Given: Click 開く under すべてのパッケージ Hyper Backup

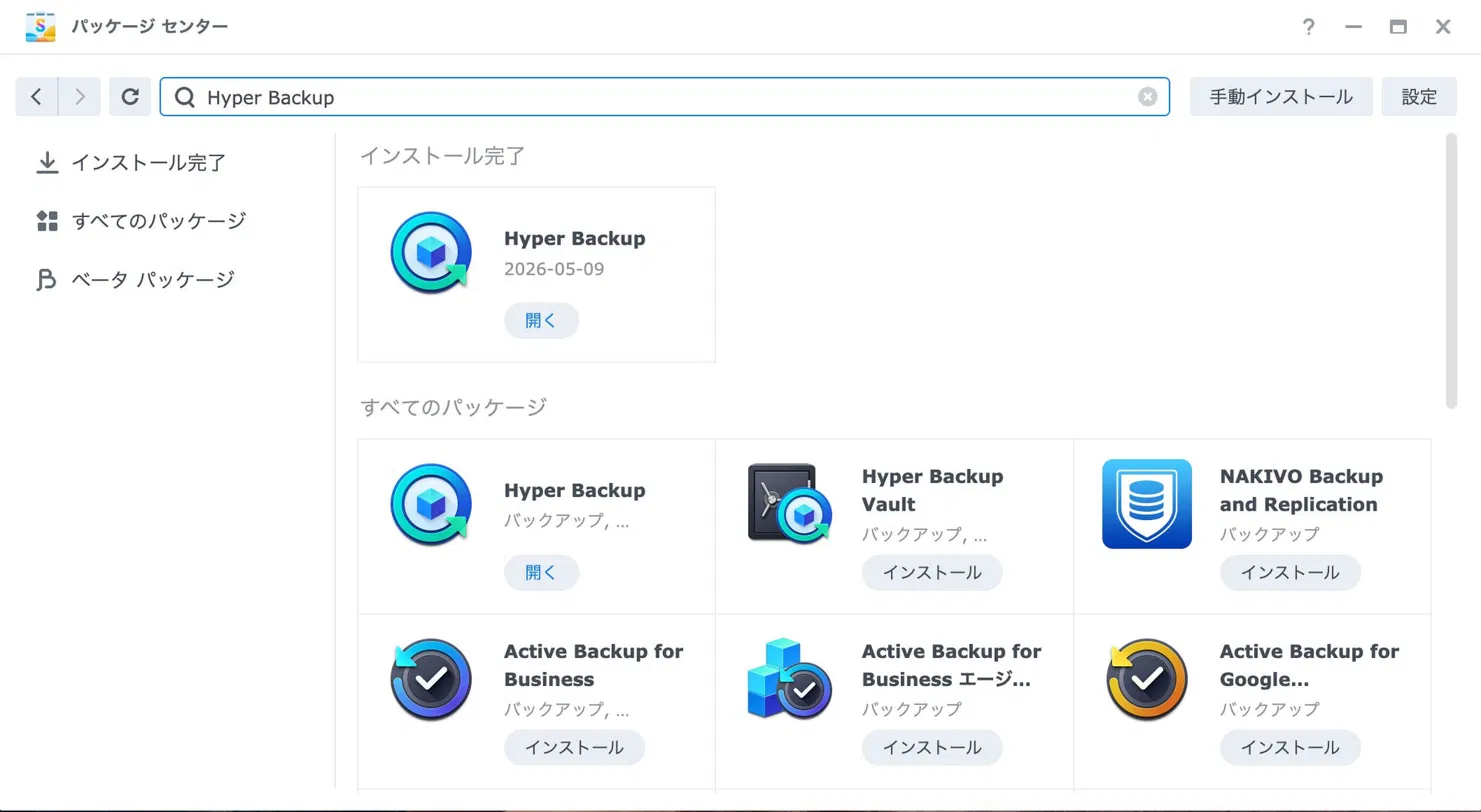Looking at the screenshot, I should click(x=541, y=573).
